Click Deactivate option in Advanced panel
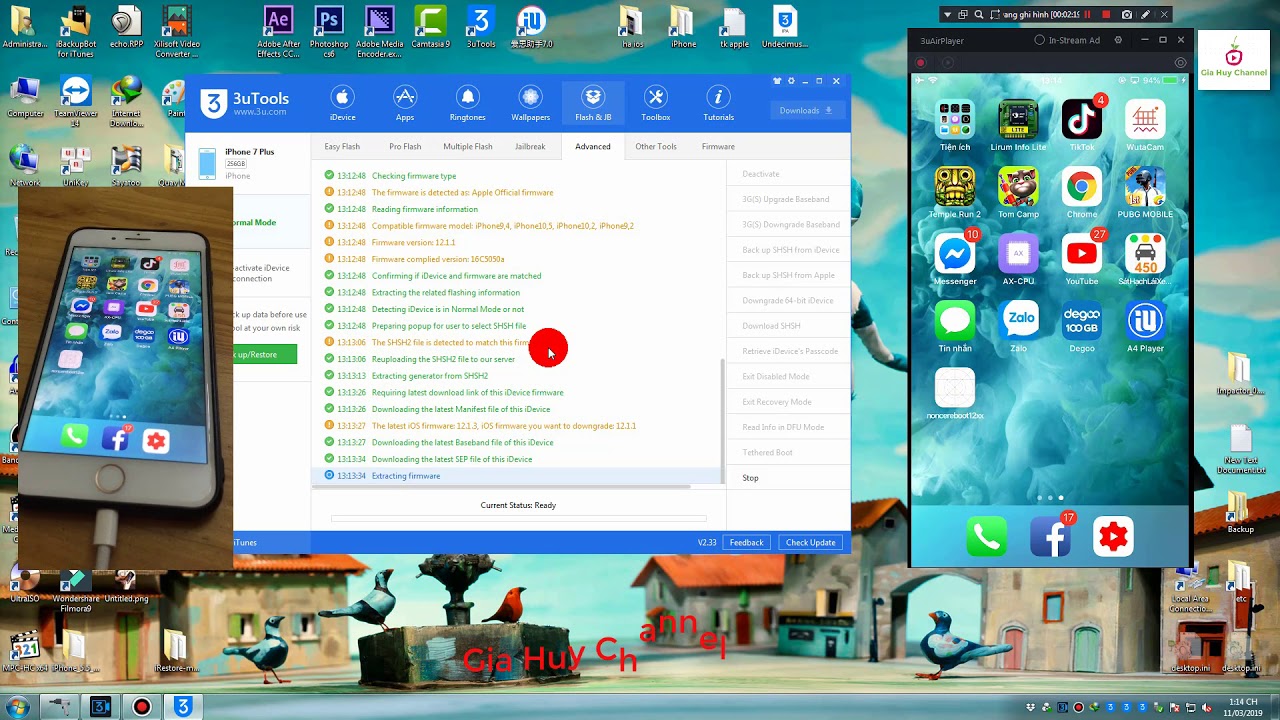 pos(761,174)
